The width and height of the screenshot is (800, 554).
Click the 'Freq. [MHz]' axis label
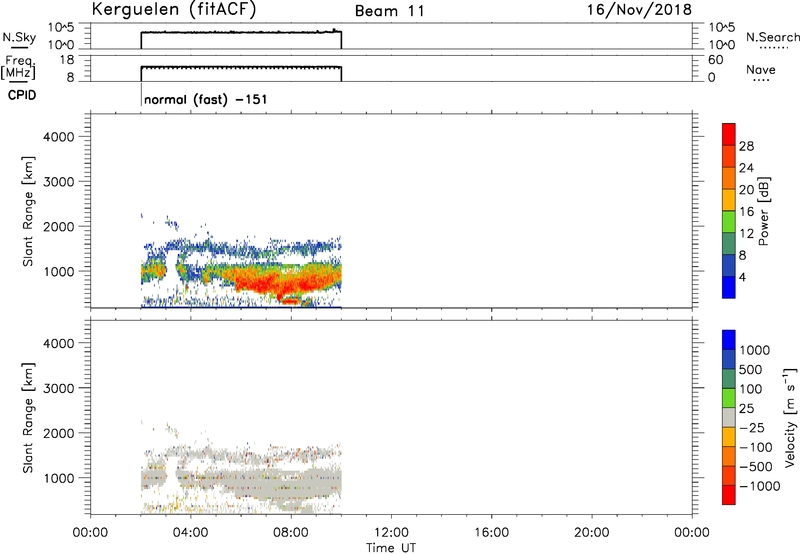18,67
